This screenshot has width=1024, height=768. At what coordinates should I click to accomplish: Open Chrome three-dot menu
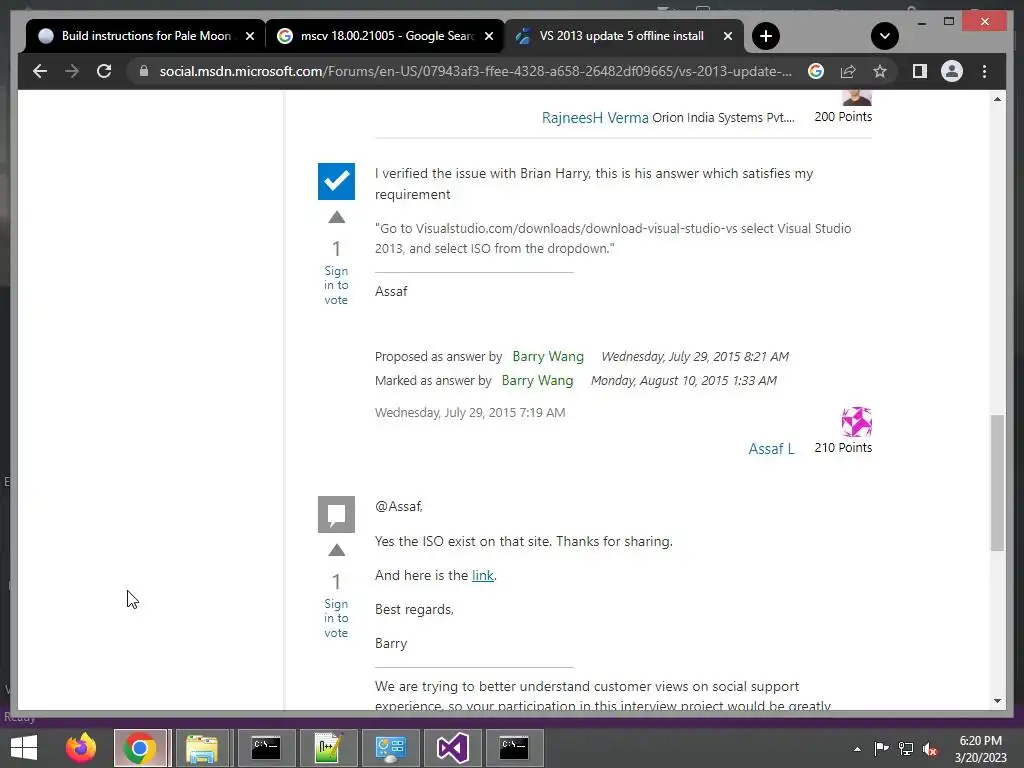984,71
